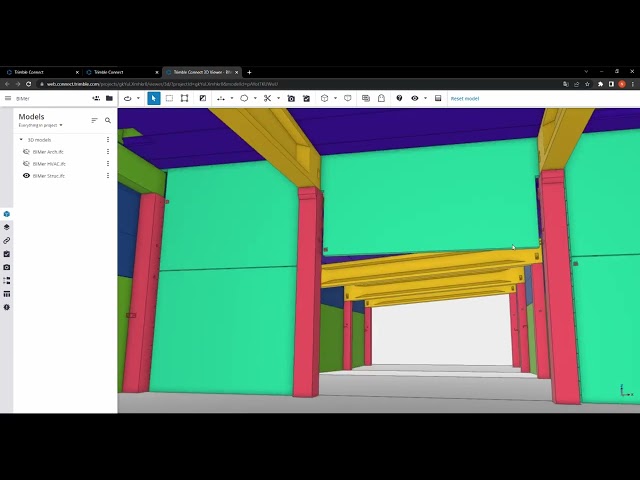Screen dimensions: 640x480
Task: Switch to the second Trimble Connect tab
Action: point(121,72)
